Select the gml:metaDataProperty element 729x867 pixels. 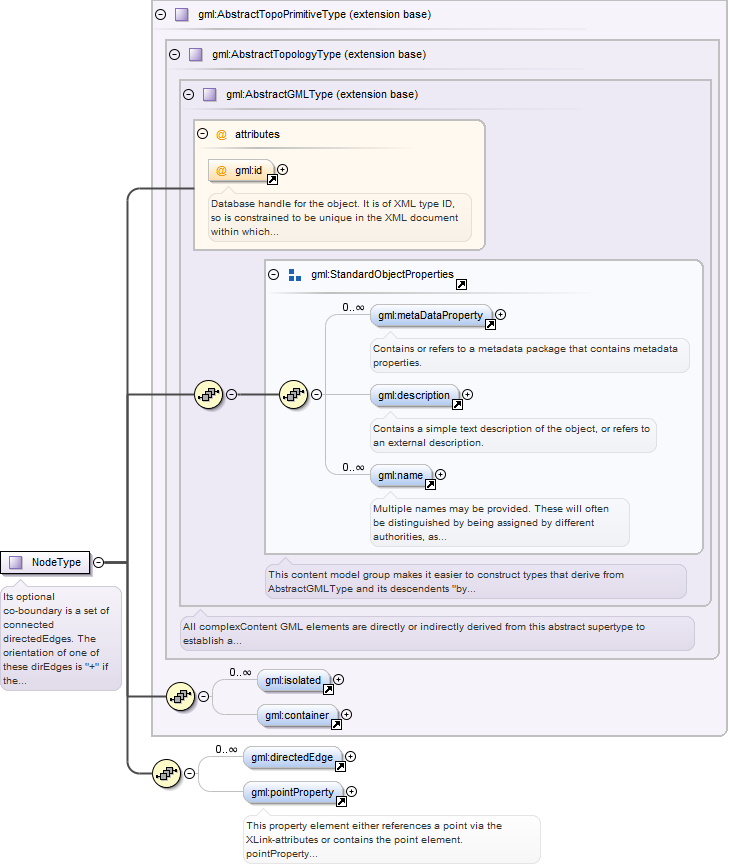(x=431, y=315)
